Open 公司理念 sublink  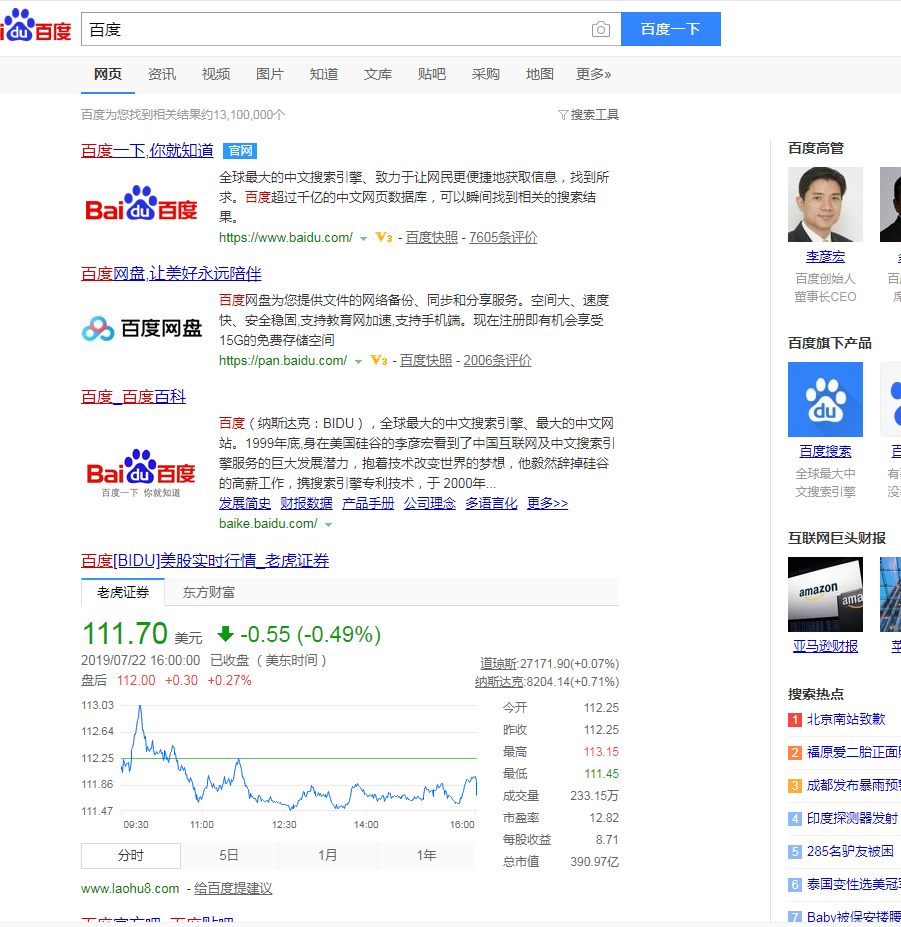pos(430,503)
